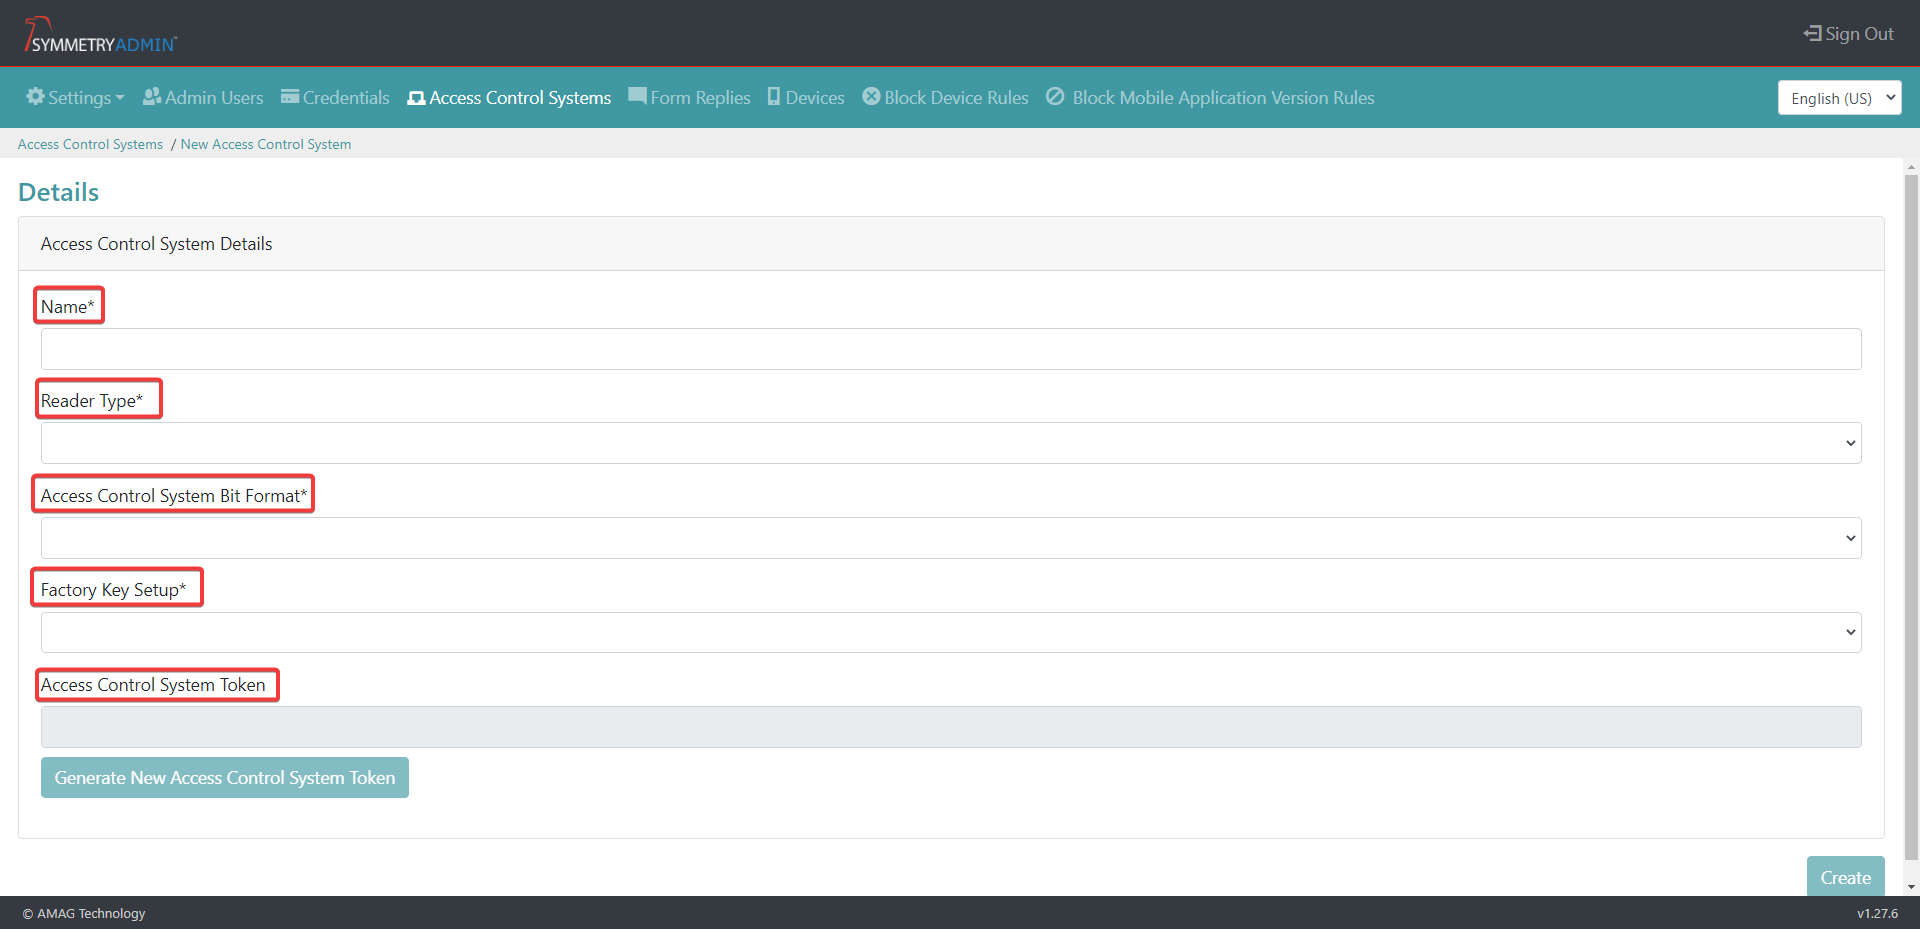Click the Sign Out link
The image size is (1920, 929).
pyautogui.click(x=1848, y=33)
